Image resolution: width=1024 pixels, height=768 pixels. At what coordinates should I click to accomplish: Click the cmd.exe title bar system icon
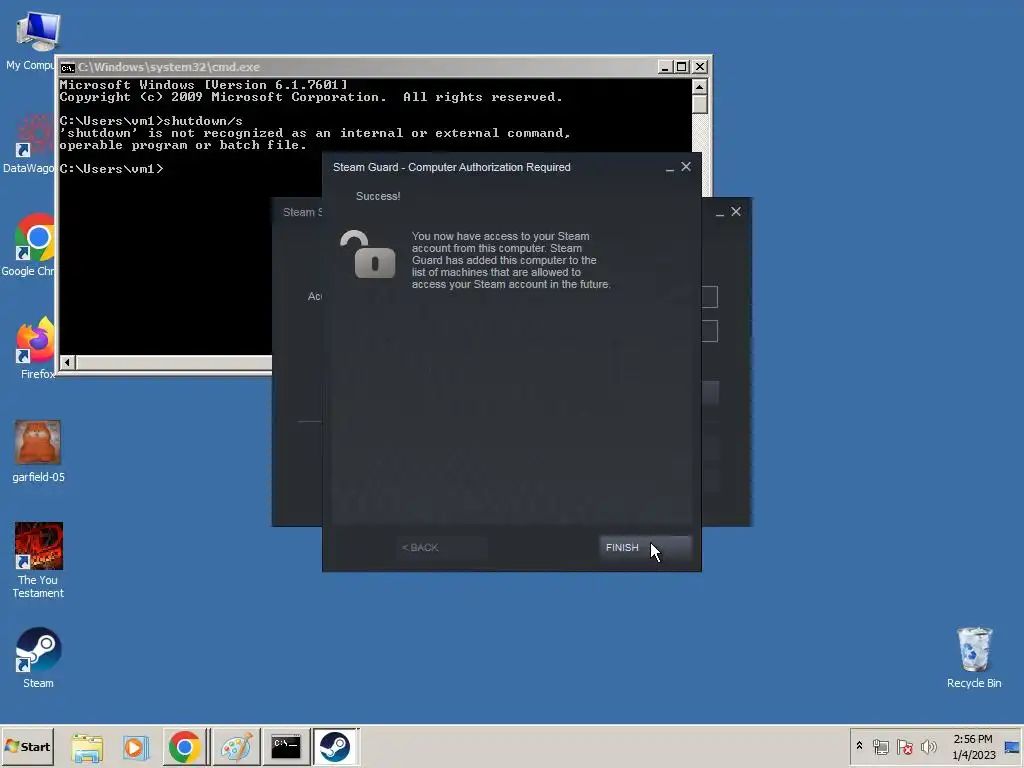[67, 67]
